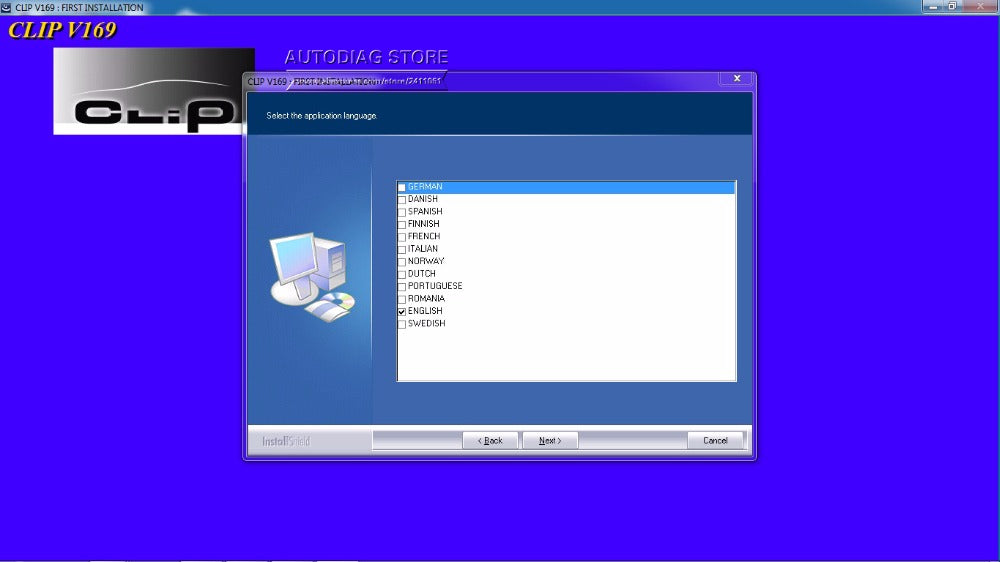Check the PORTUGUESE checkbox
The height and width of the screenshot is (562, 1000).
[x=402, y=286]
